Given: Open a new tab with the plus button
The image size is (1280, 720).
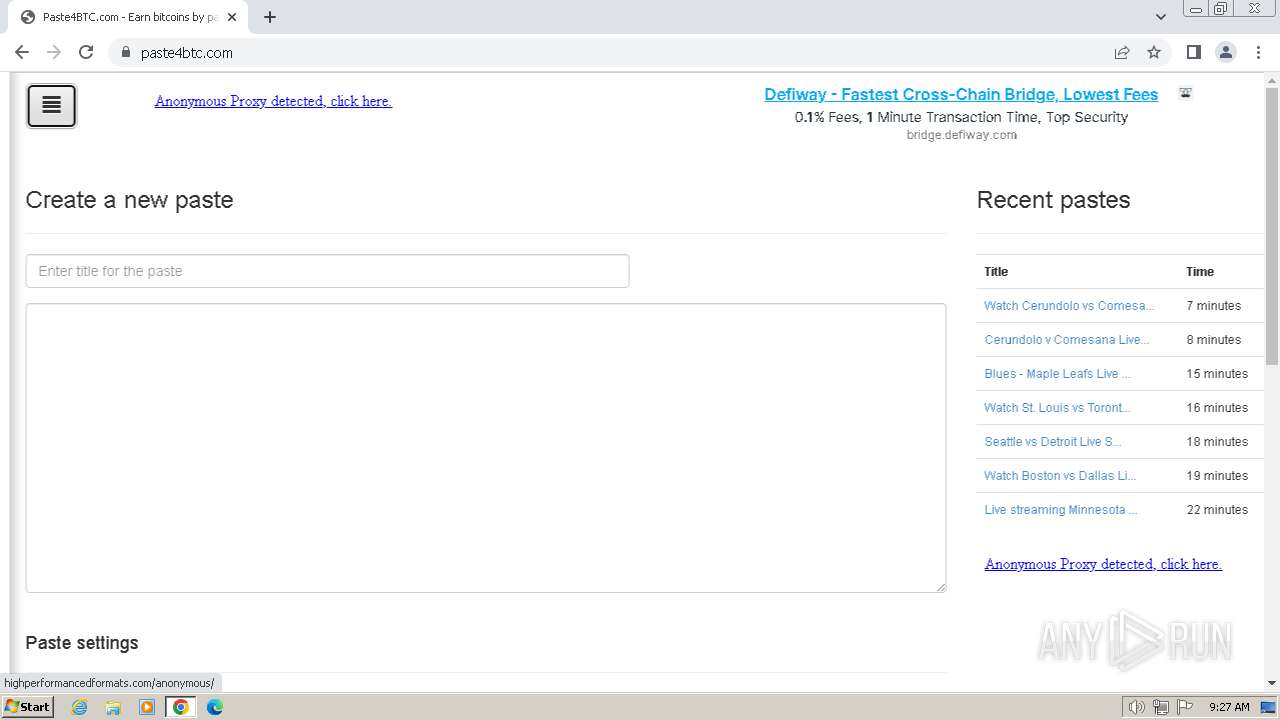Looking at the screenshot, I should (x=270, y=17).
